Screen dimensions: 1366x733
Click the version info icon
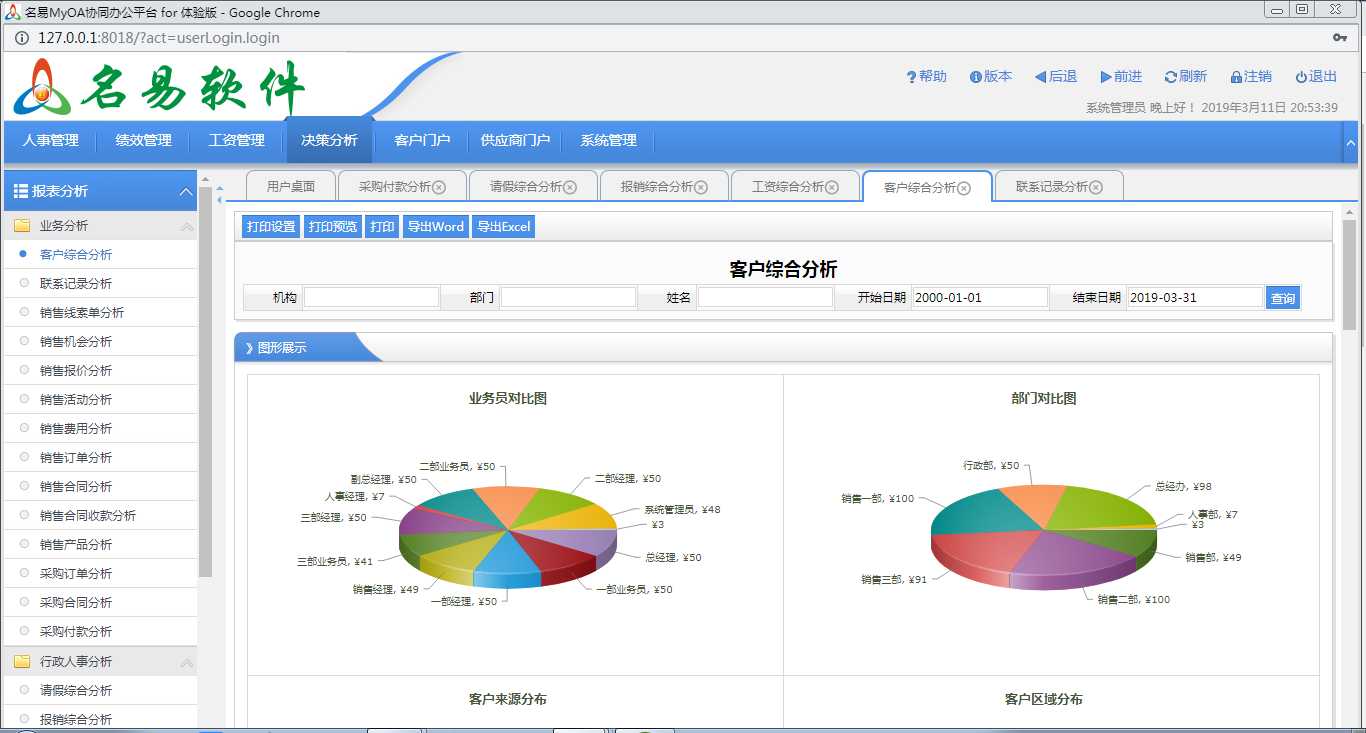[976, 77]
